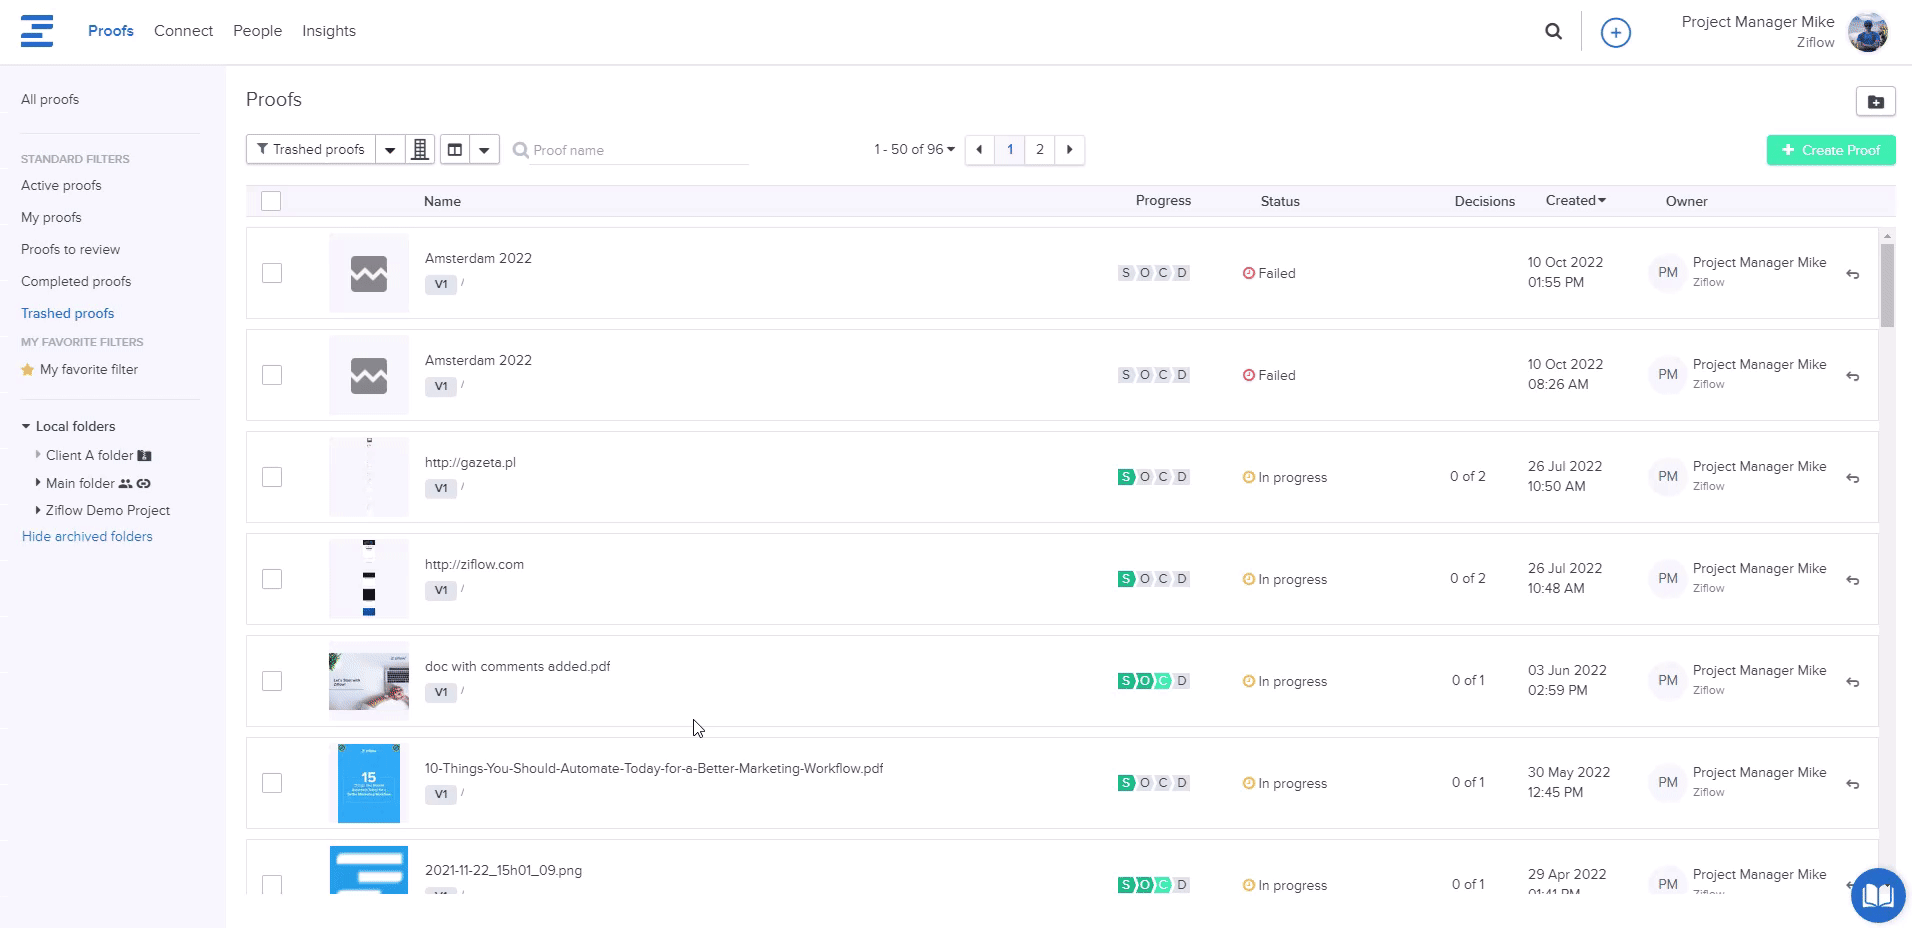Restore the first Amsterdam 2022 proof
Viewport: 1912px width, 928px height.
[x=1852, y=274]
